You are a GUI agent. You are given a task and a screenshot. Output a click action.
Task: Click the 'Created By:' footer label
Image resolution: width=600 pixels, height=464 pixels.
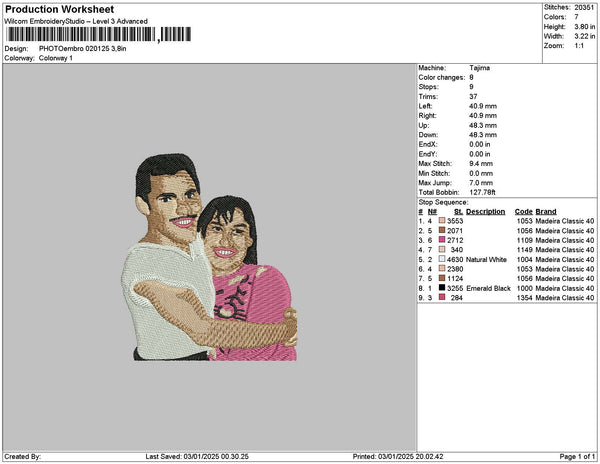coord(22,457)
